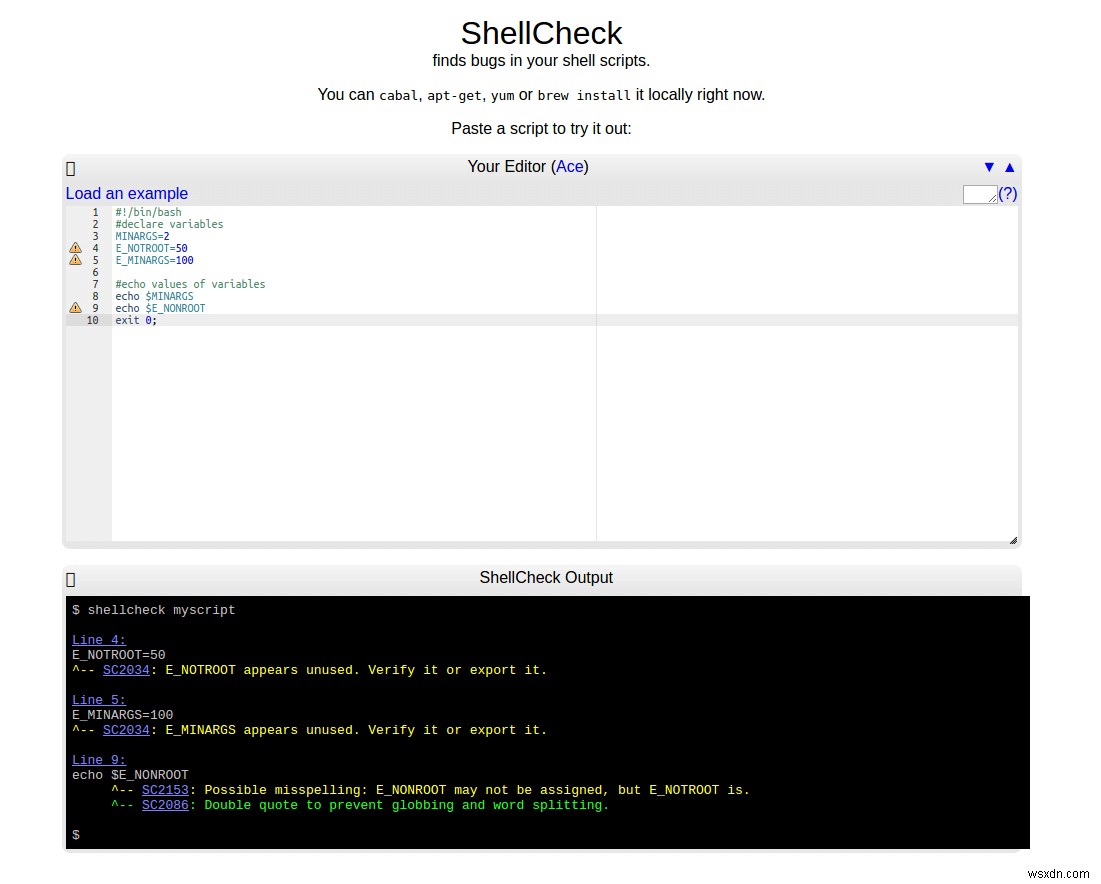The image size is (1101, 884).
Task: Click 'E_NOTROOT appears unused' message
Action: pyautogui.click(x=356, y=670)
